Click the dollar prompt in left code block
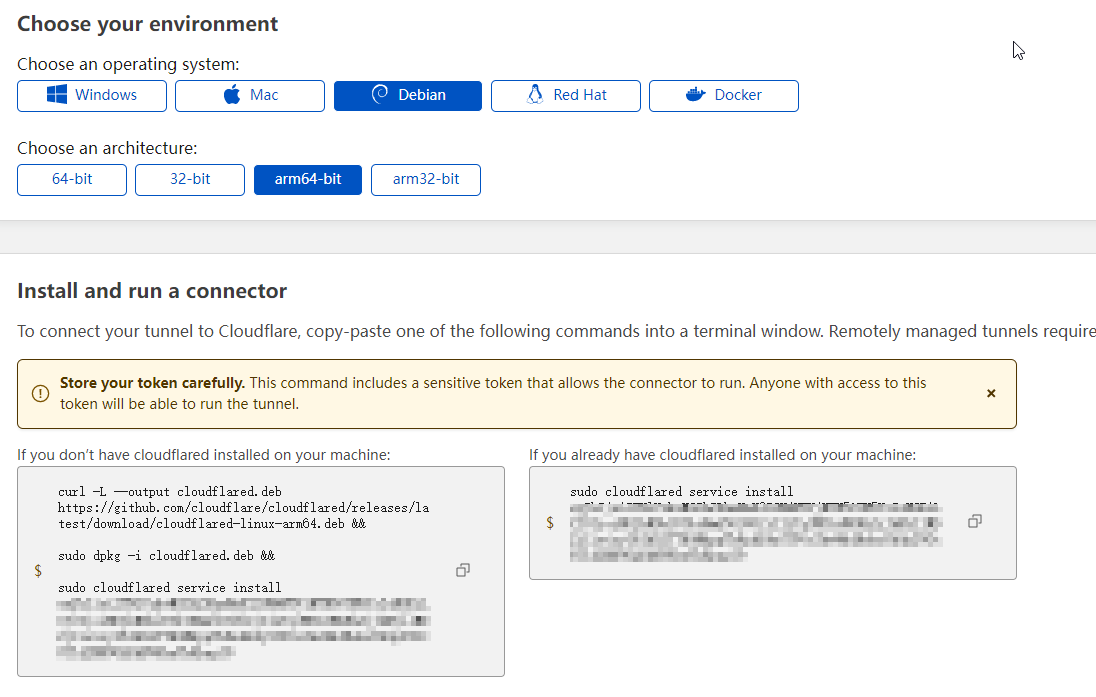Image resolution: width=1096 pixels, height=697 pixels. coord(38,570)
